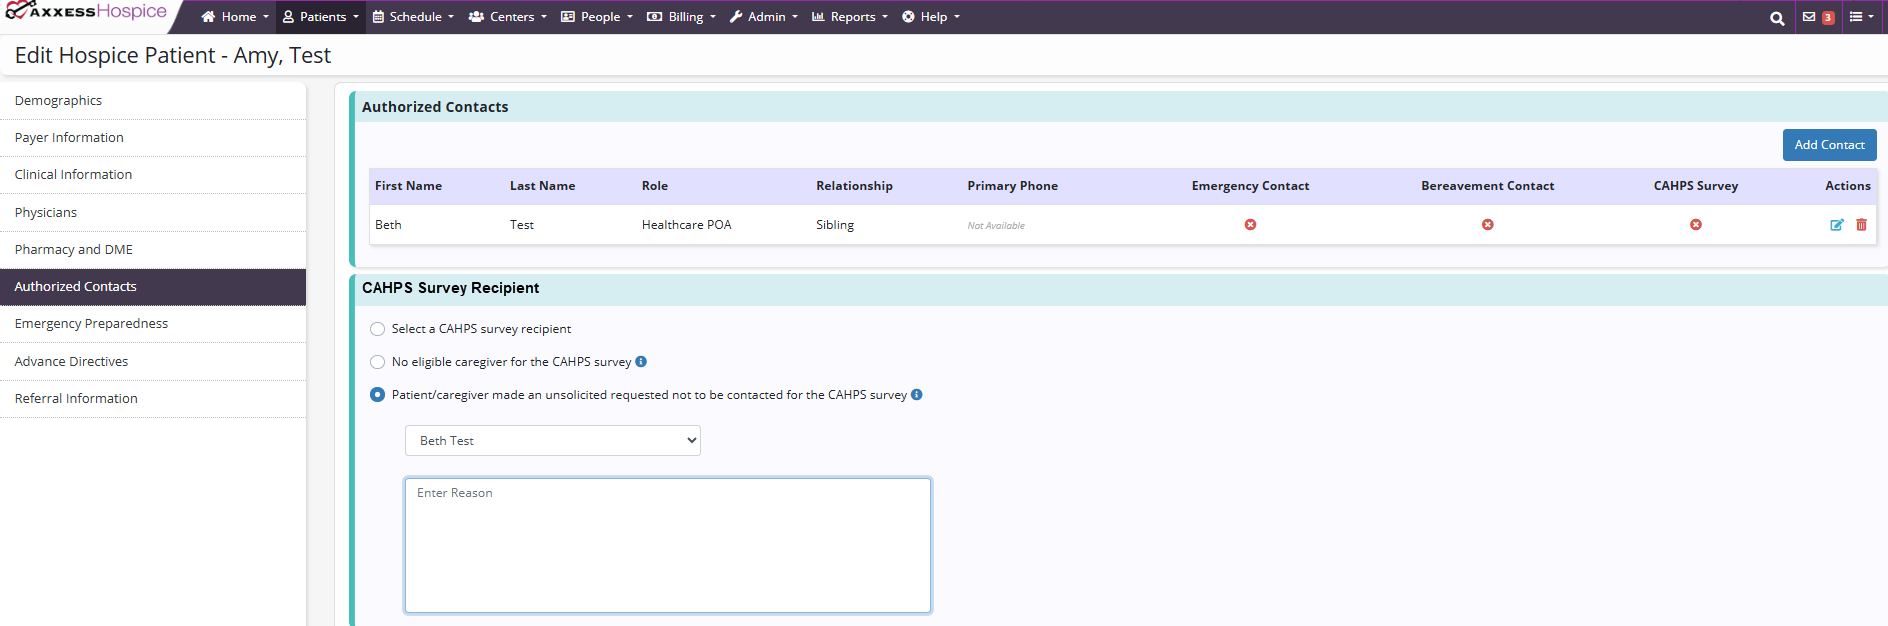This screenshot has width=1888, height=626.
Task: Click info icon beside unsolicited request option
Action: (x=916, y=395)
